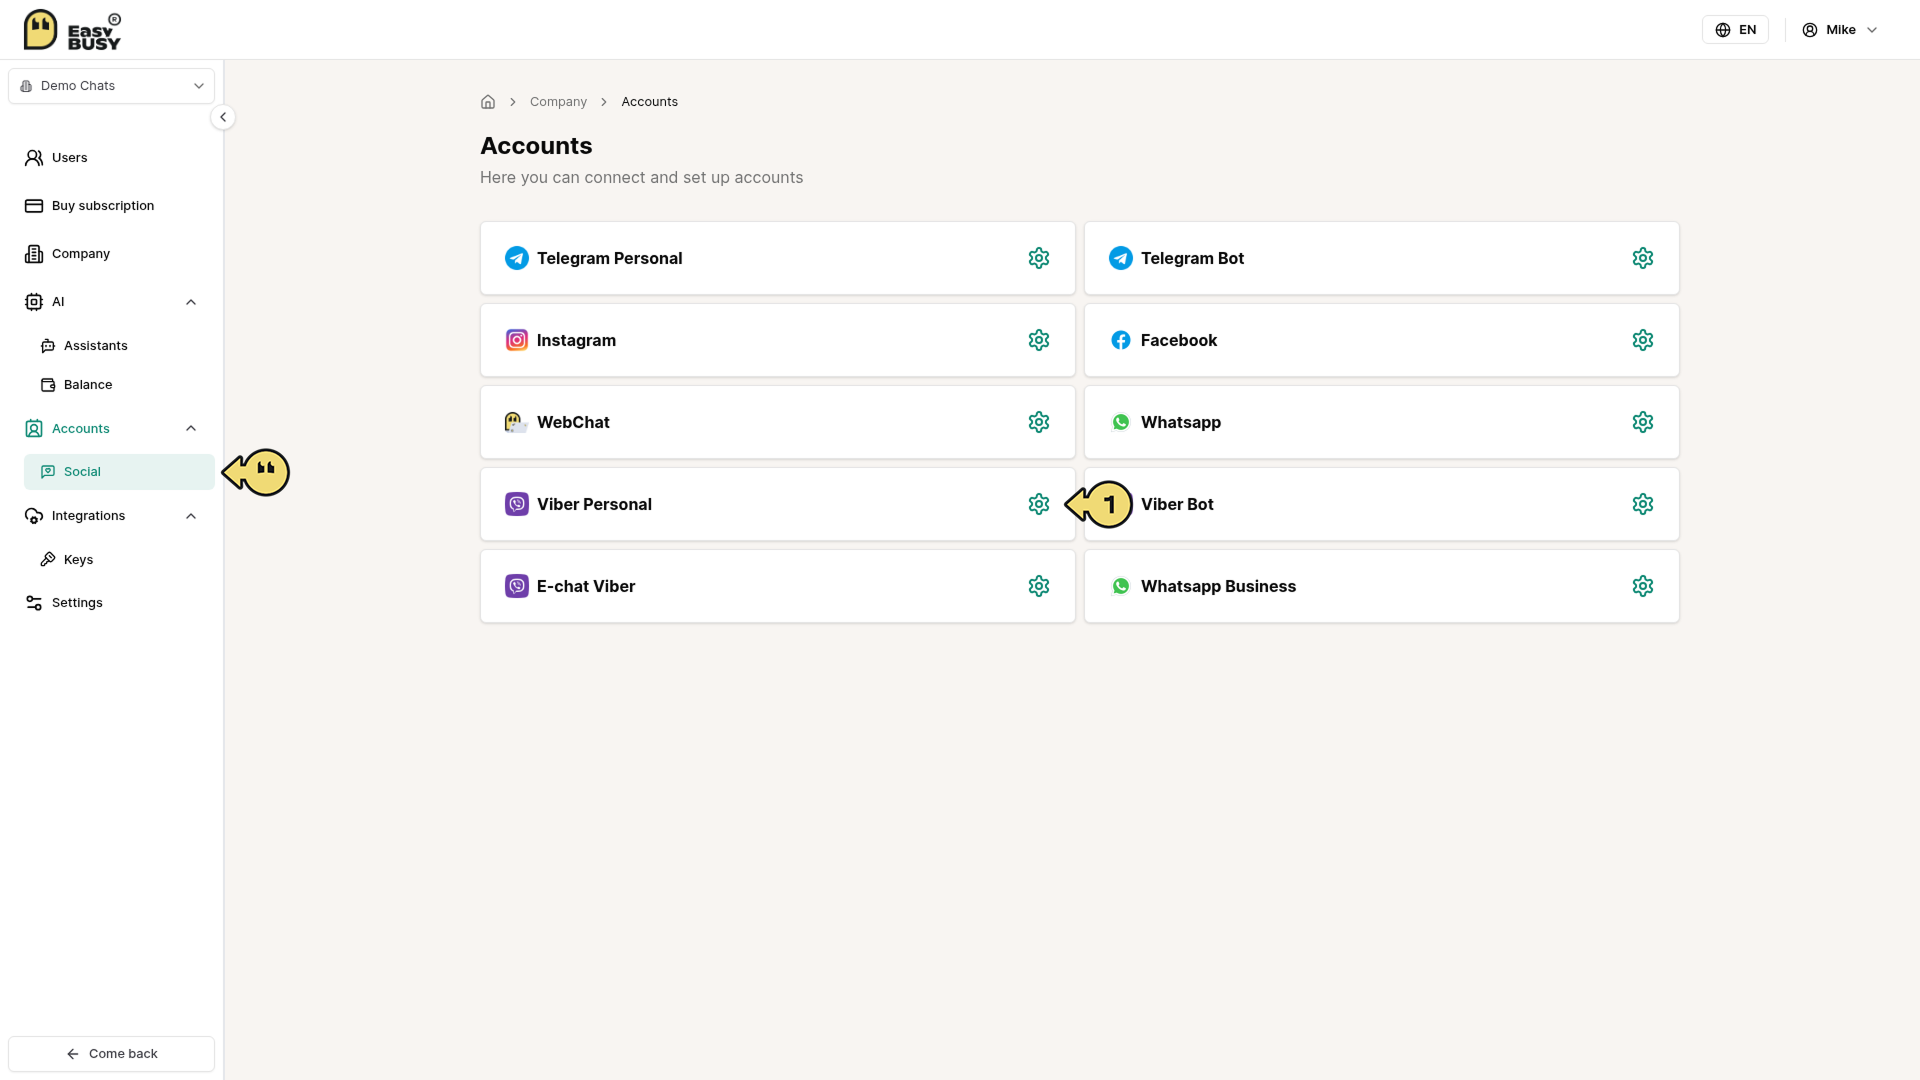This screenshot has width=1920, height=1080.
Task: Click the home breadcrumb icon
Action: tap(488, 102)
